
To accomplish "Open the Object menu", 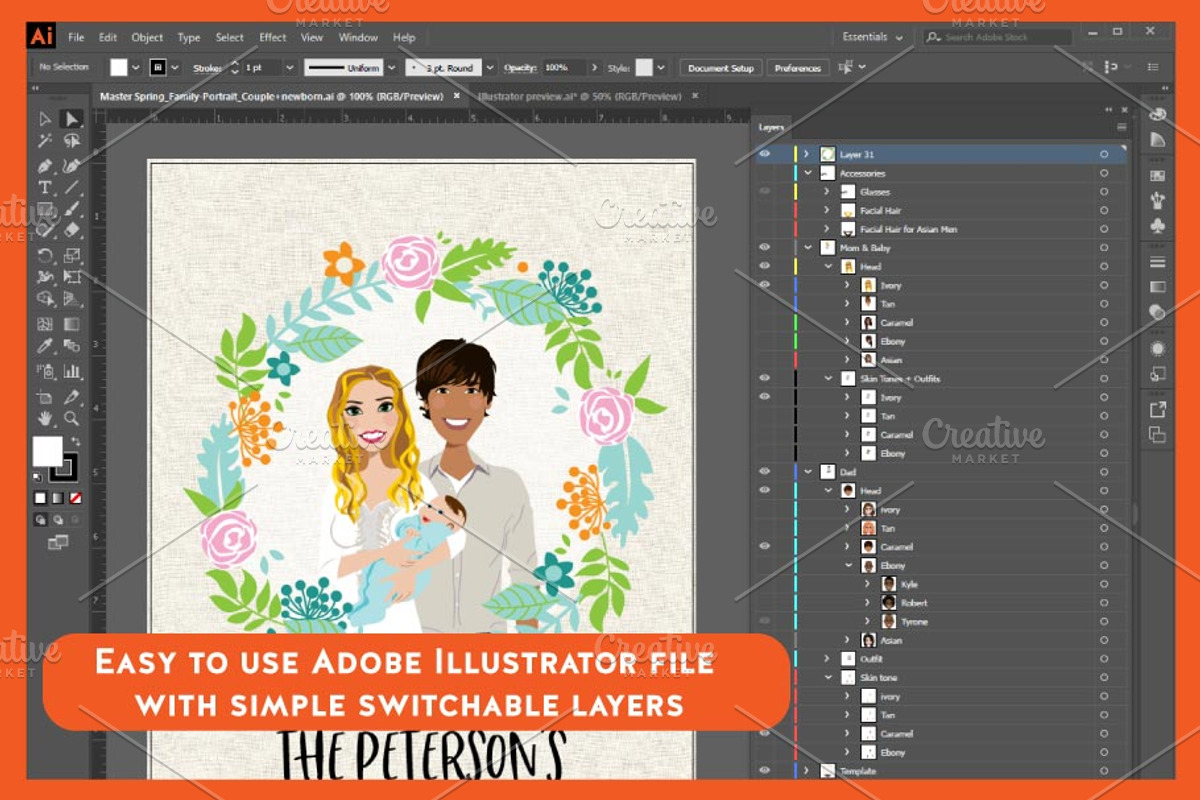I will click(x=147, y=37).
